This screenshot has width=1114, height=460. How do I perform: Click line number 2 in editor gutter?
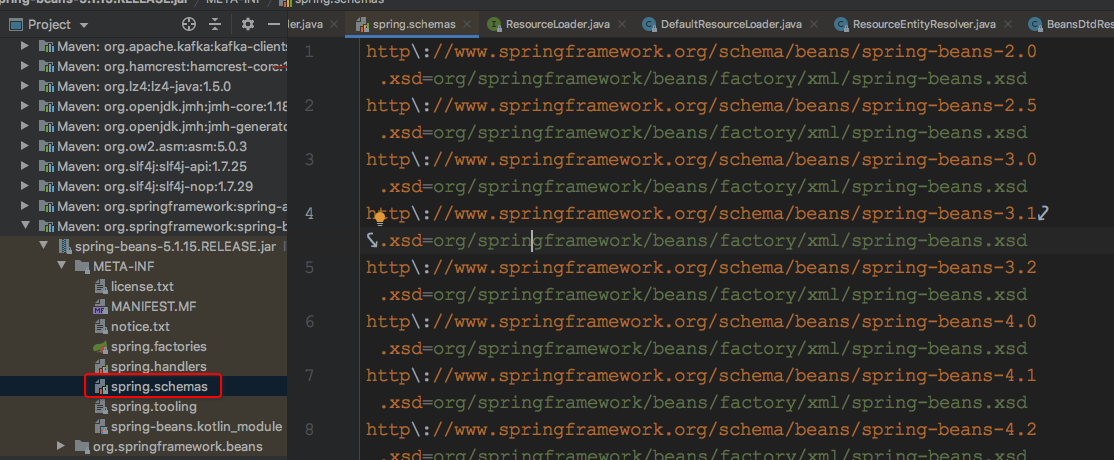click(308, 106)
